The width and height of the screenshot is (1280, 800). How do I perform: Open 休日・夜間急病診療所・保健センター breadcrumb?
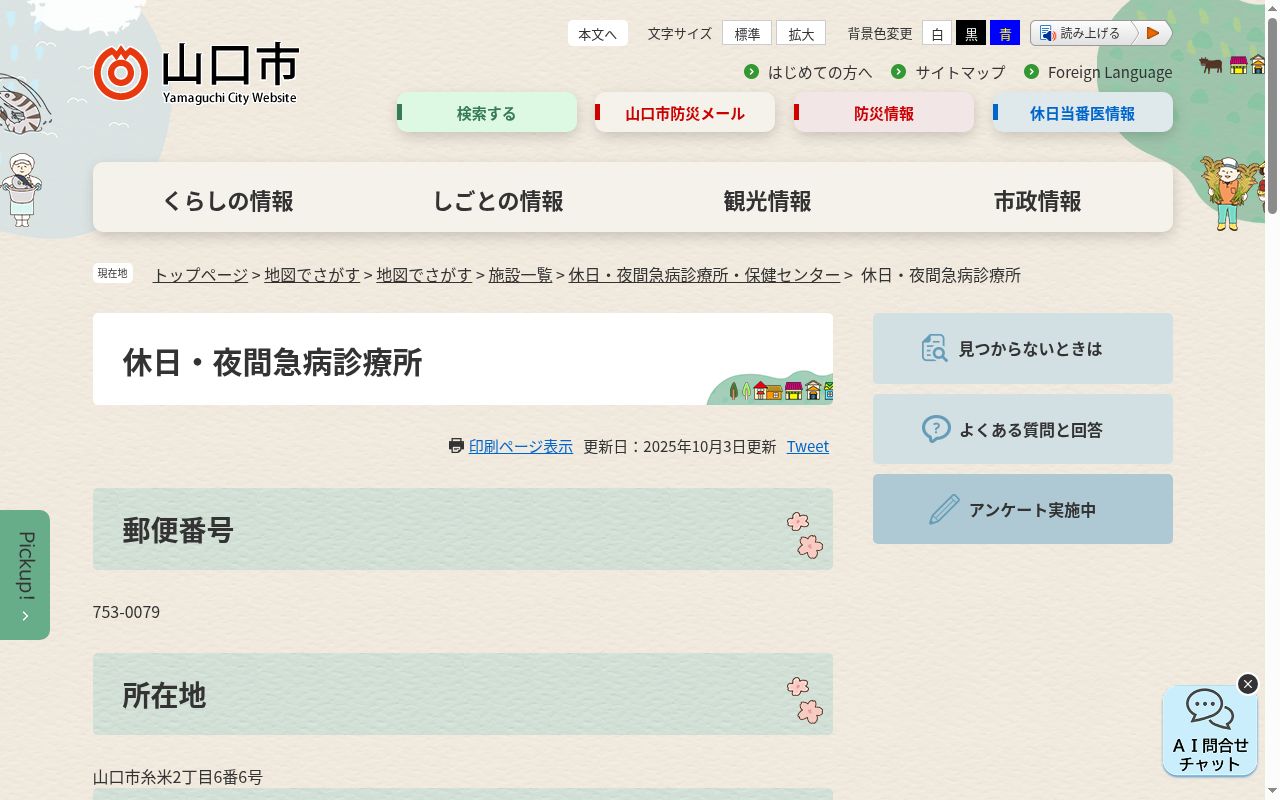pos(704,275)
